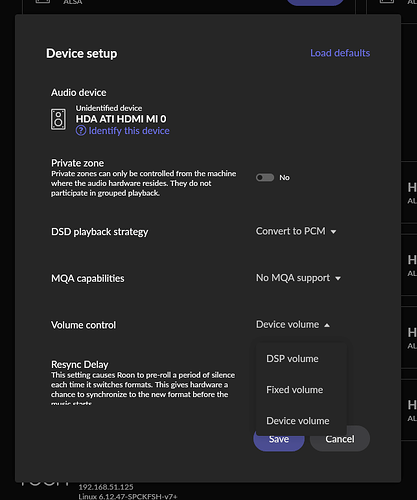The image size is (417, 500).
Task: Click the Private zone heading
Action: [x=77, y=163]
